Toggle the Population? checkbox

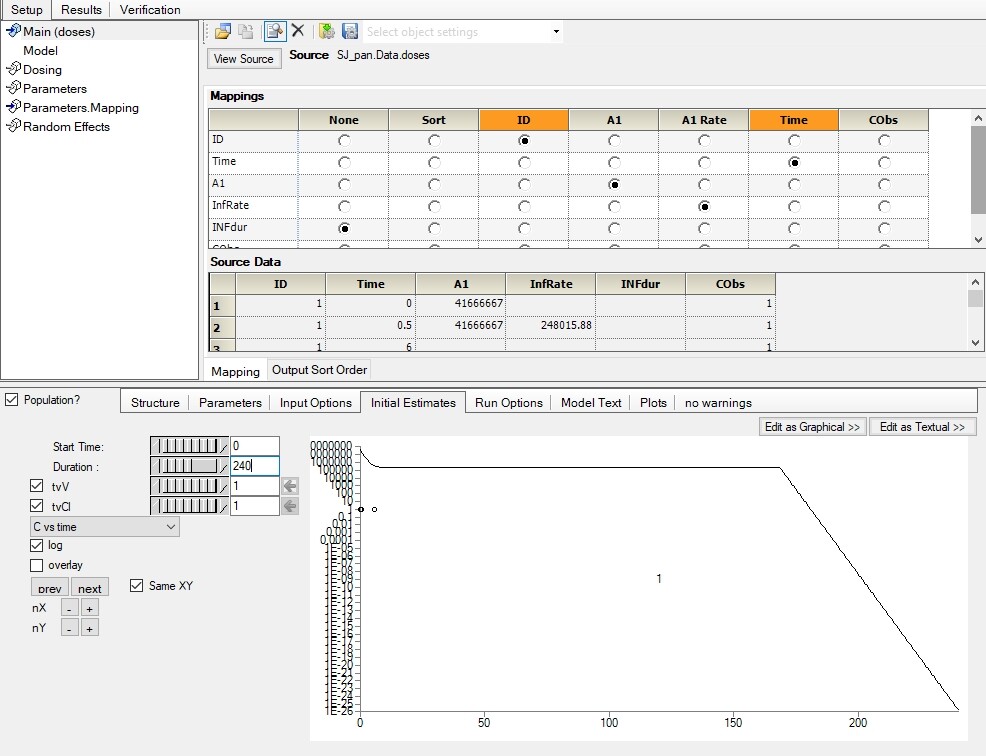click(x=11, y=400)
